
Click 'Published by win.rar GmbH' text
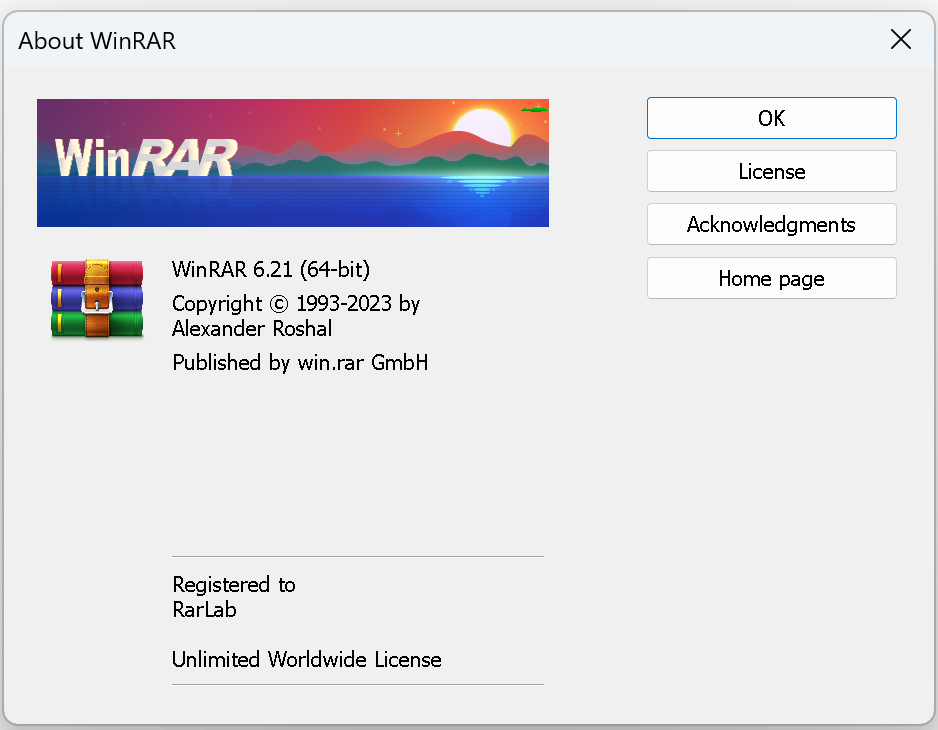(x=300, y=363)
